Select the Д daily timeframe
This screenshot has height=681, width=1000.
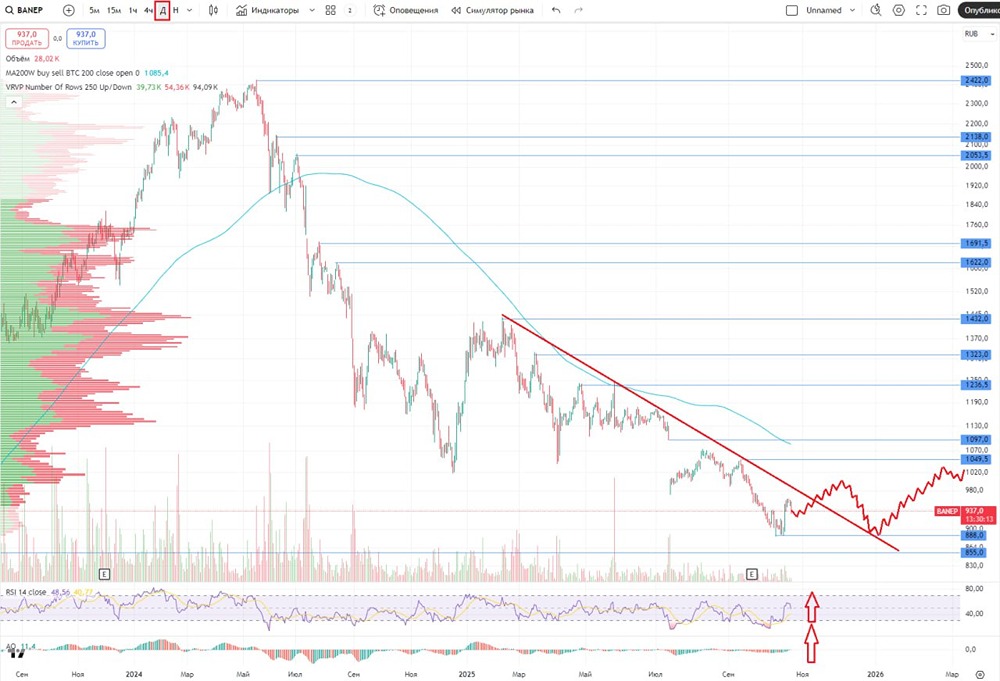click(163, 10)
